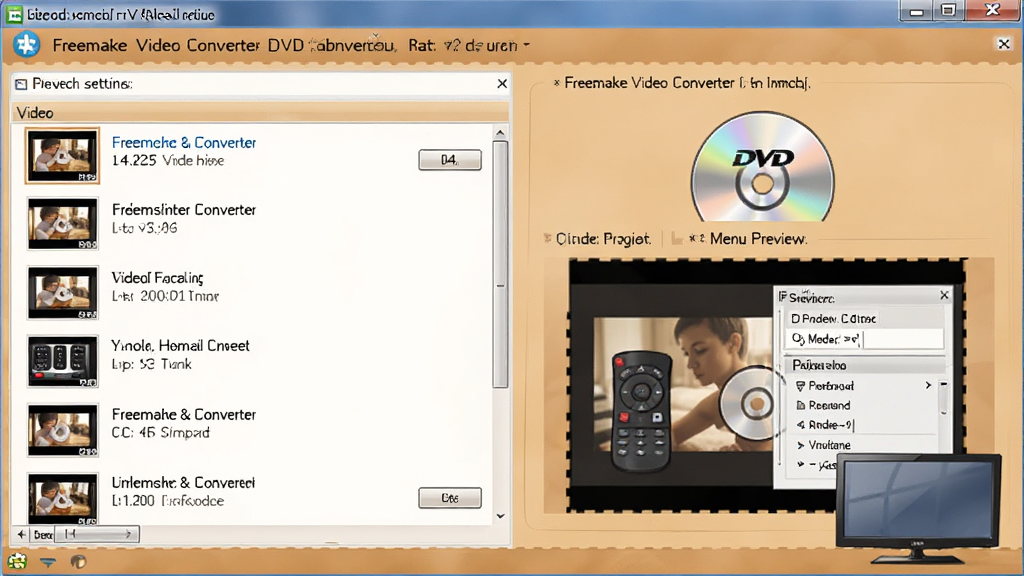Select the "Freemslnter Converter" thumbnail
This screenshot has width=1024, height=576.
point(63,224)
